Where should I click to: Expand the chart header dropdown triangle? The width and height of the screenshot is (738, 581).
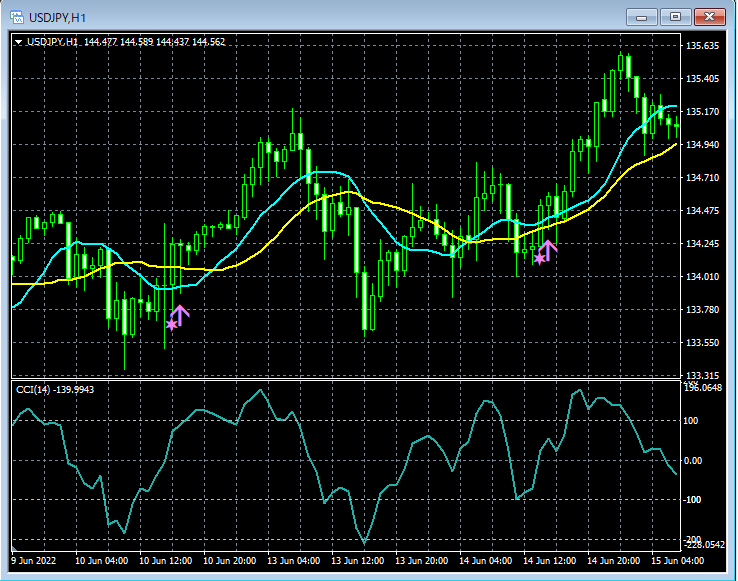tap(18, 42)
